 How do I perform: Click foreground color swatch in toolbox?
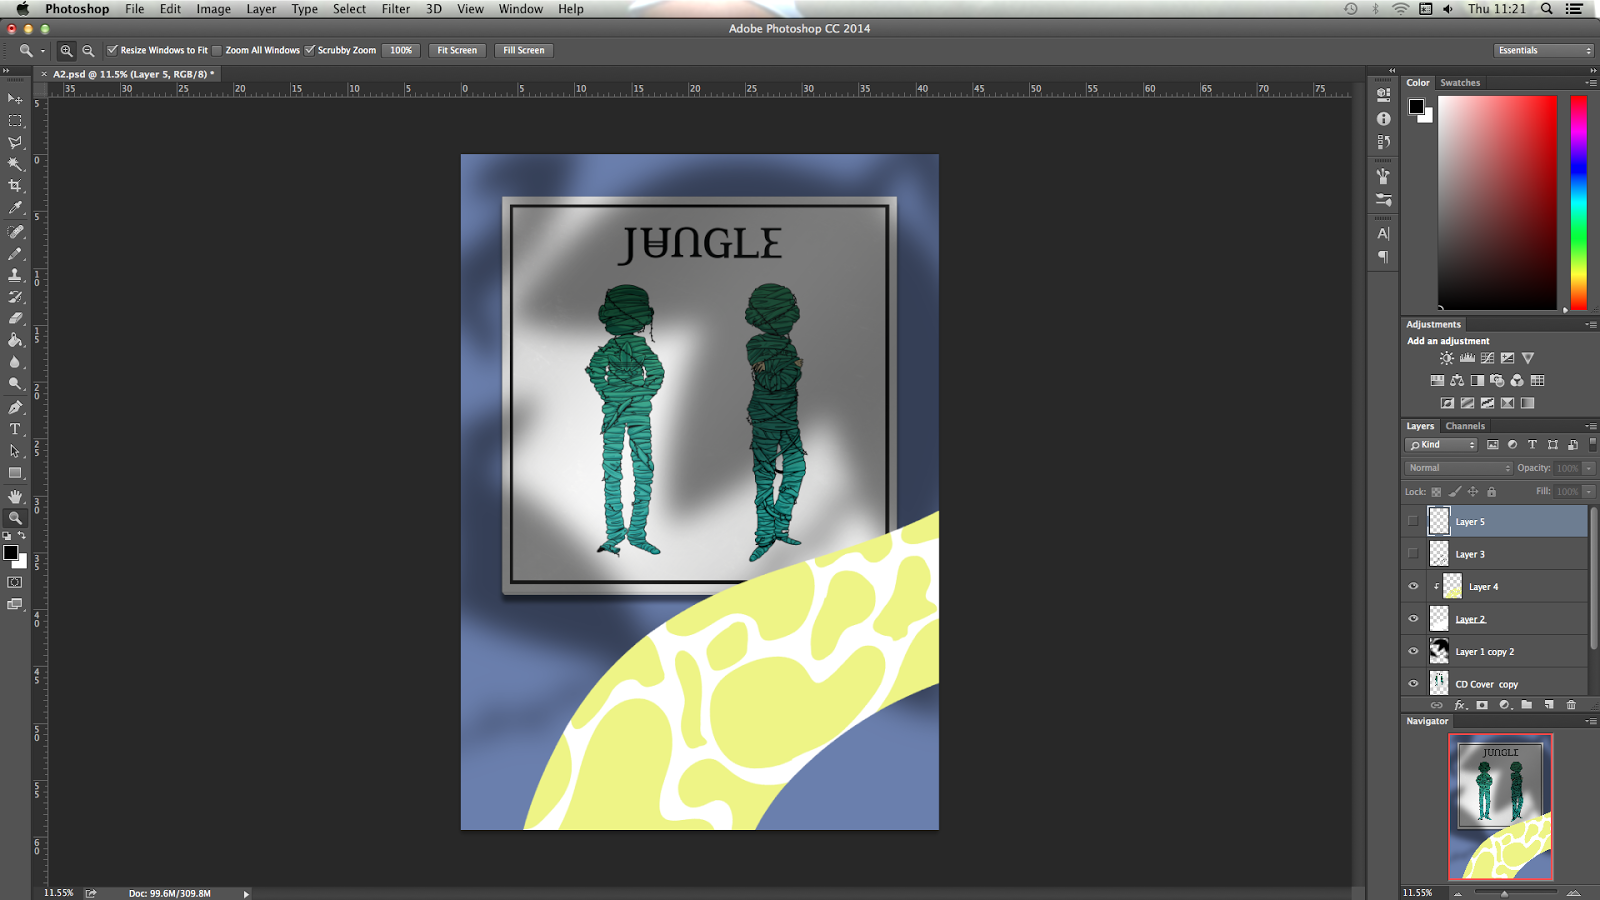point(10,553)
